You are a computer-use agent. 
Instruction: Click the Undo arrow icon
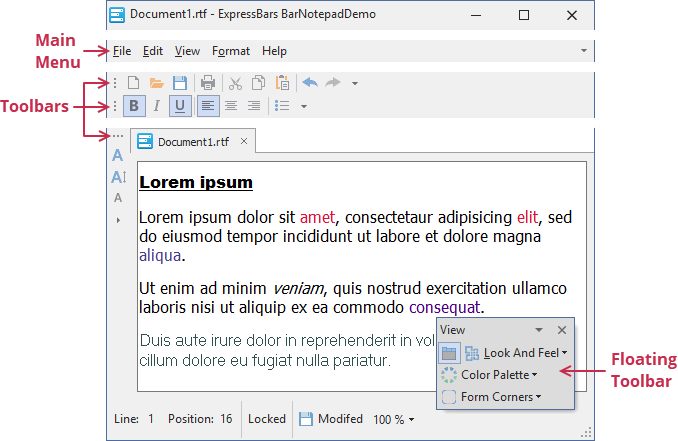(x=310, y=83)
